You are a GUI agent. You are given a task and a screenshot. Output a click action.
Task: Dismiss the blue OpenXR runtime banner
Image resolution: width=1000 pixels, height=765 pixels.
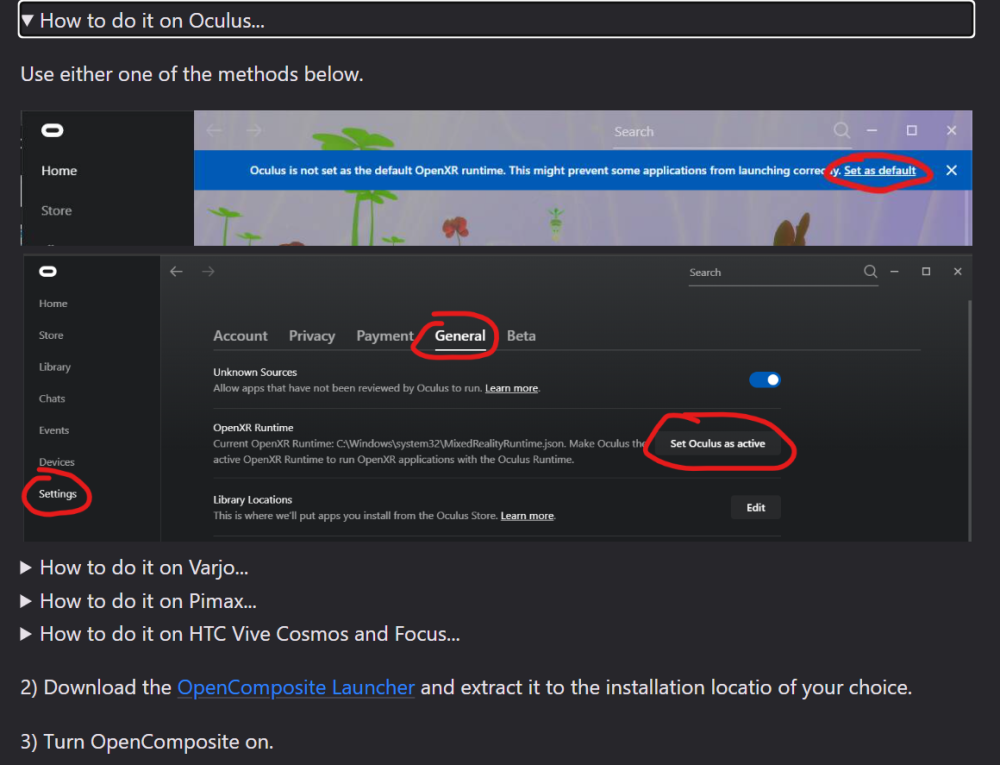point(951,170)
